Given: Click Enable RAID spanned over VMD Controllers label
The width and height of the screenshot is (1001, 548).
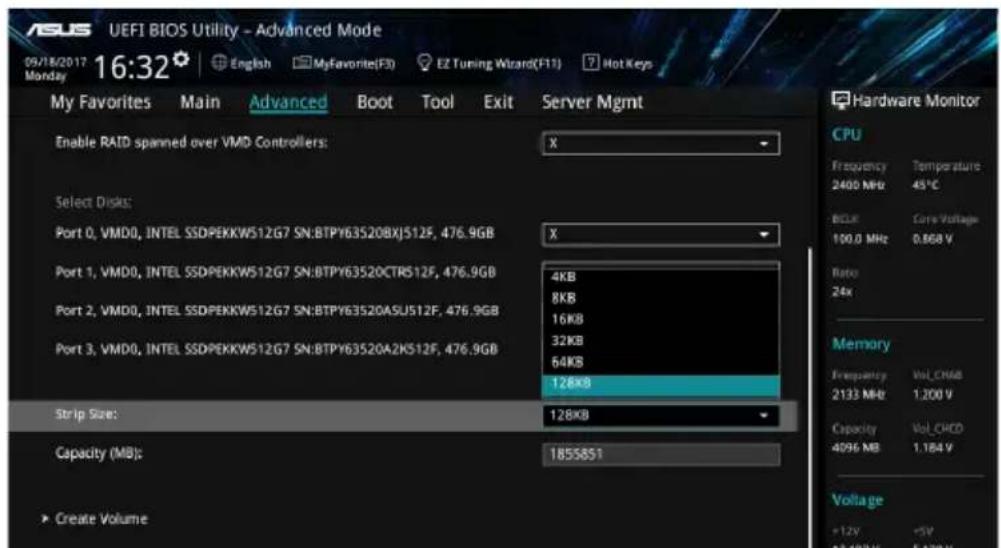Looking at the screenshot, I should 192,142.
